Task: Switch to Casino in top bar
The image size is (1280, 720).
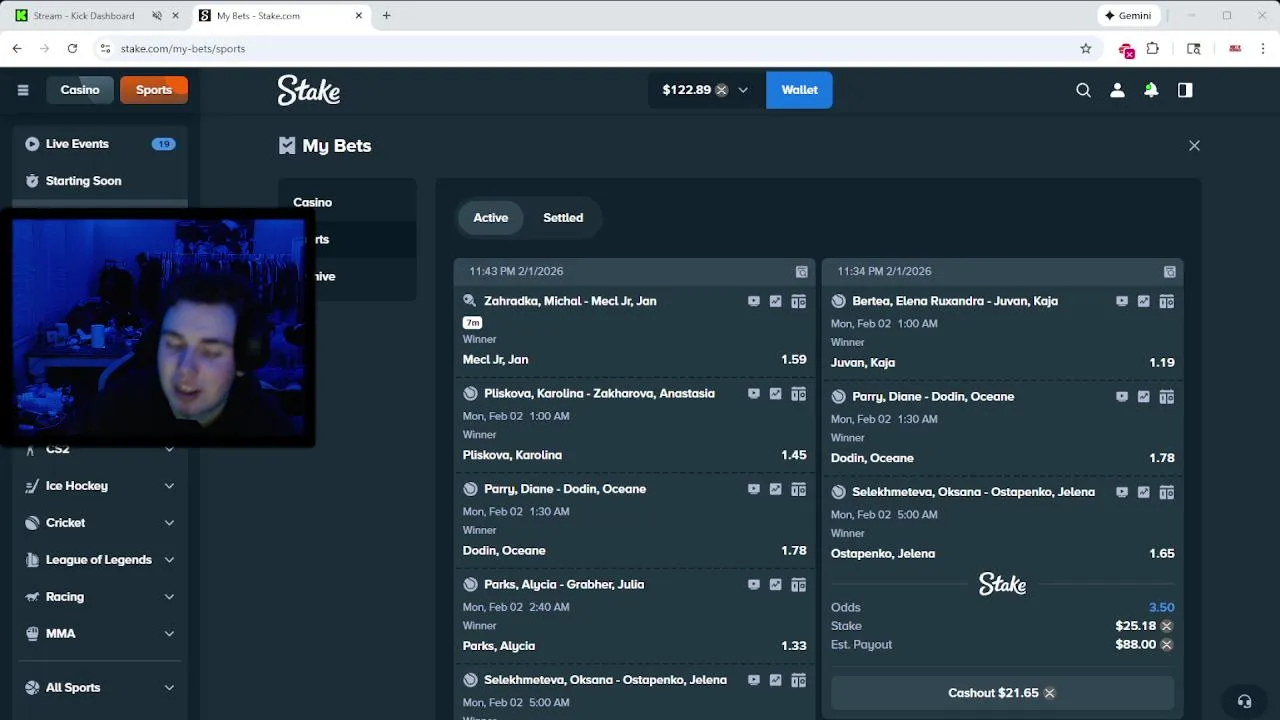Action: (80, 90)
